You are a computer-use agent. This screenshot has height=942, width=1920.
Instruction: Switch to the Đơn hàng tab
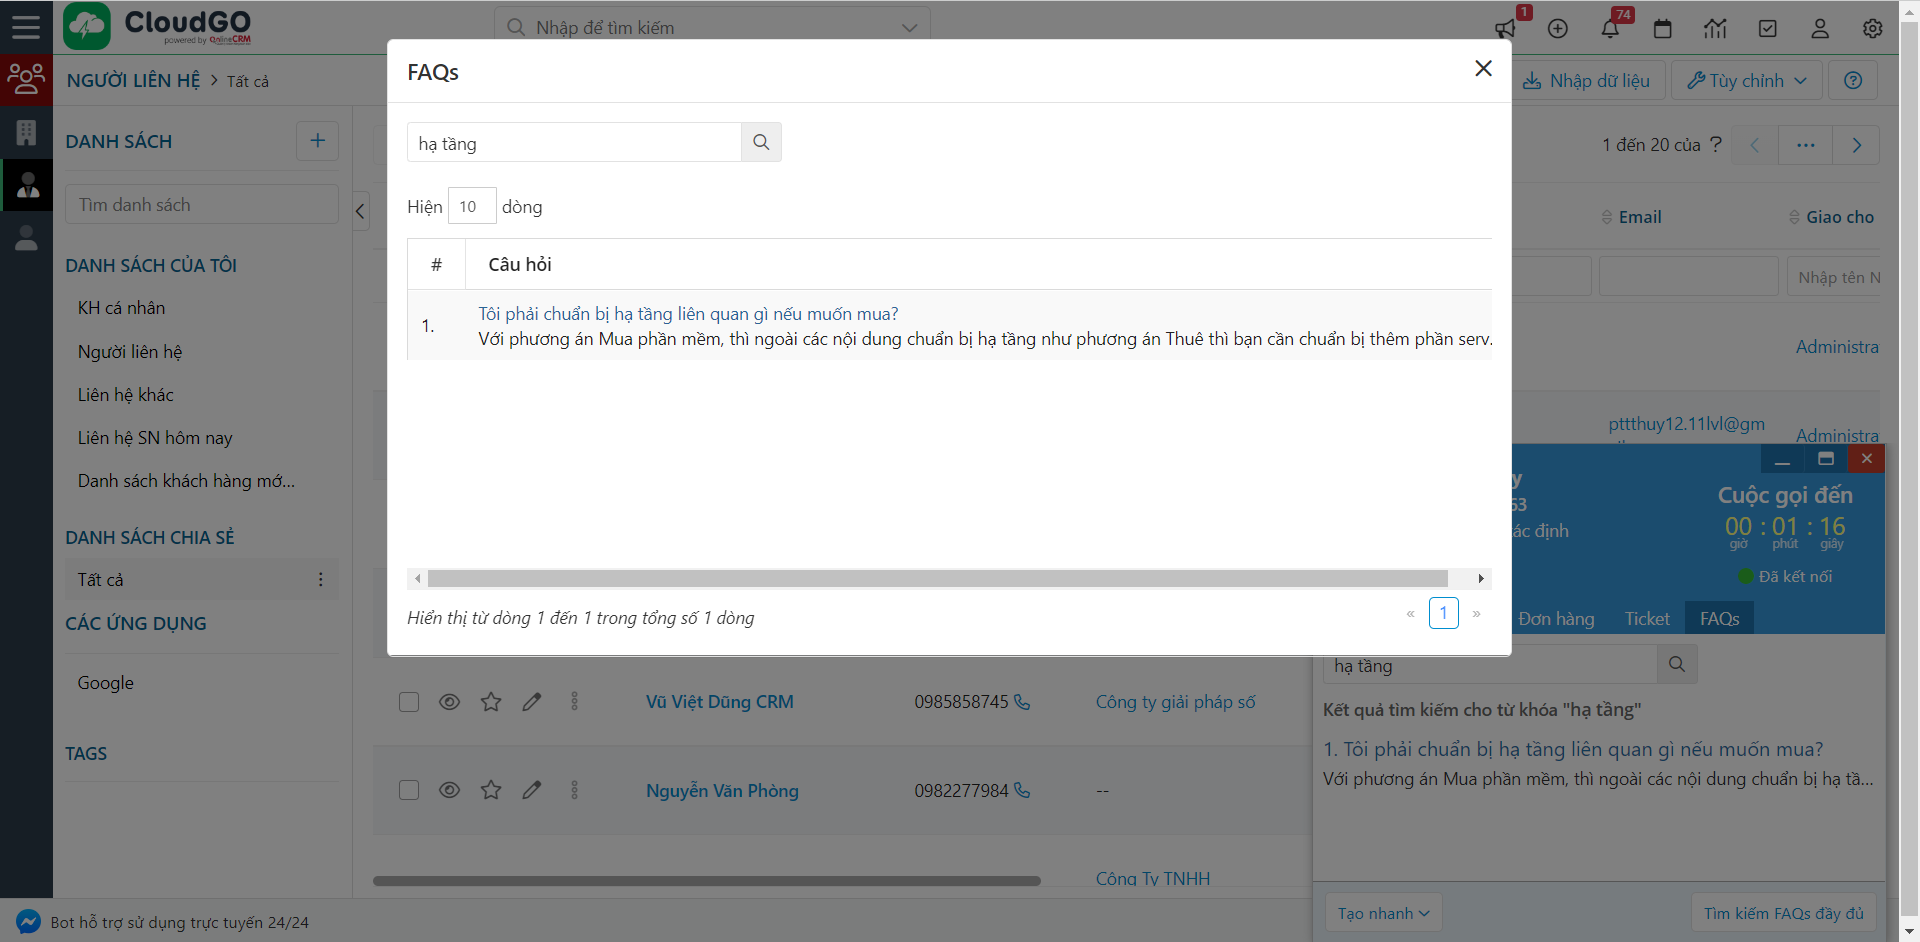1556,618
